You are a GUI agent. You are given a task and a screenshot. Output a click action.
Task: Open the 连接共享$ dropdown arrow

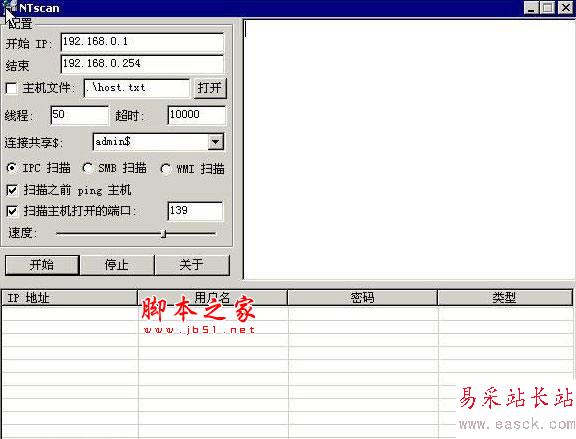[x=216, y=142]
